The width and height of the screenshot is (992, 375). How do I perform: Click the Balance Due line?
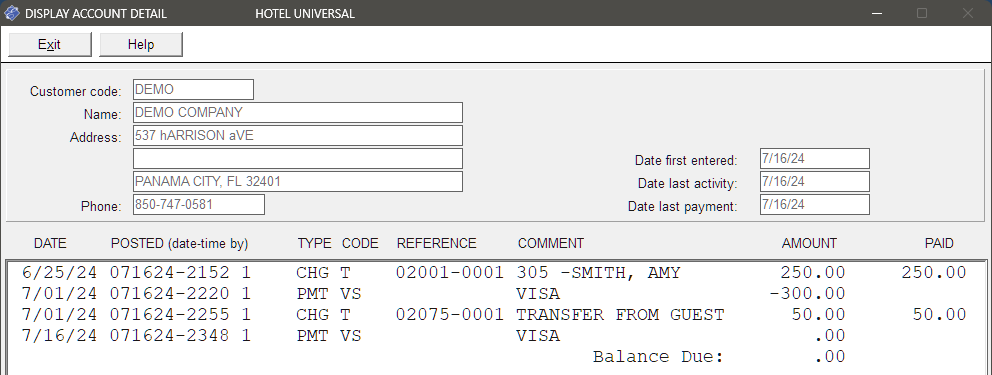click(x=719, y=357)
